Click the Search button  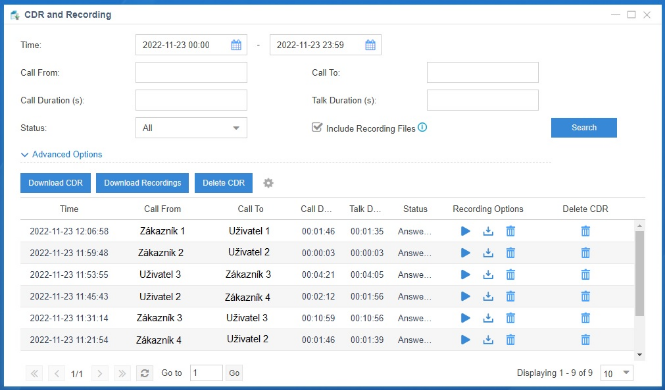(x=584, y=128)
